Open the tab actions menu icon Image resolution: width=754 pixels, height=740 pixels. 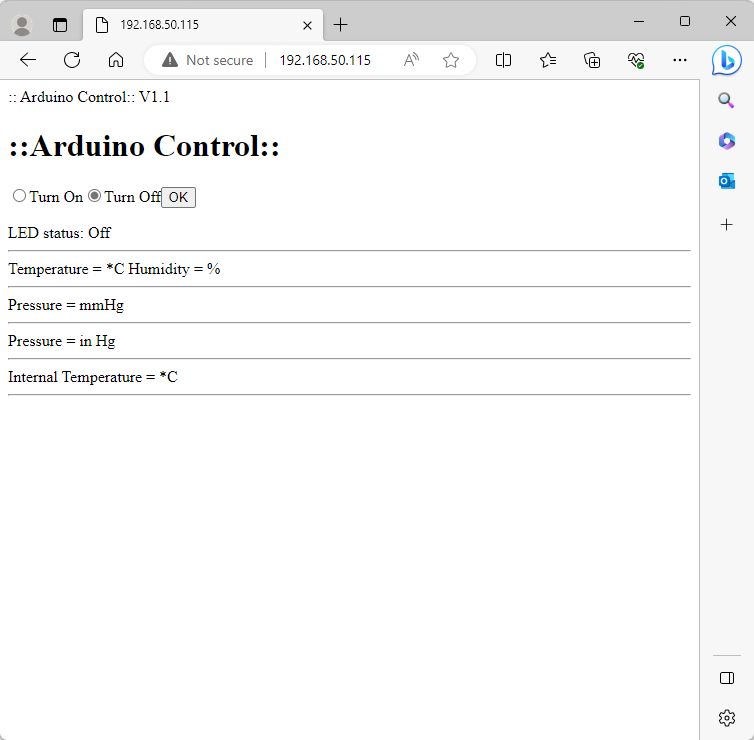(60, 25)
